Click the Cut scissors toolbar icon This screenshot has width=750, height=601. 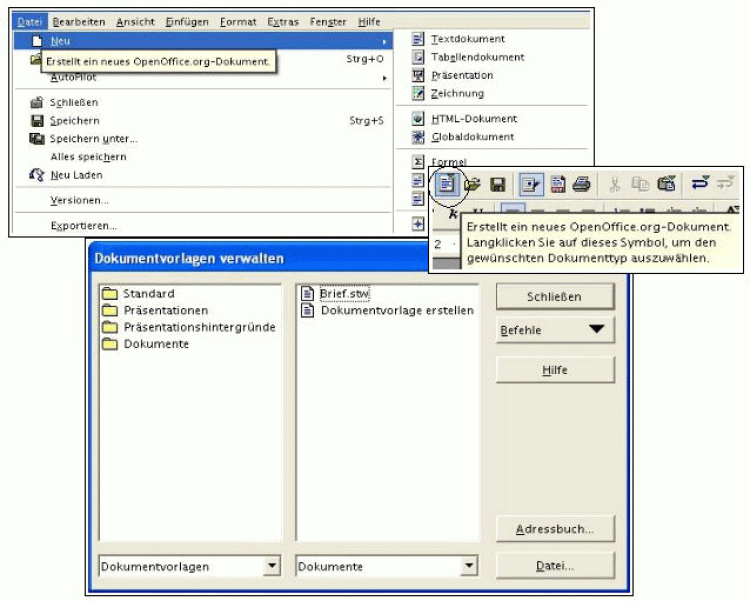(x=614, y=184)
